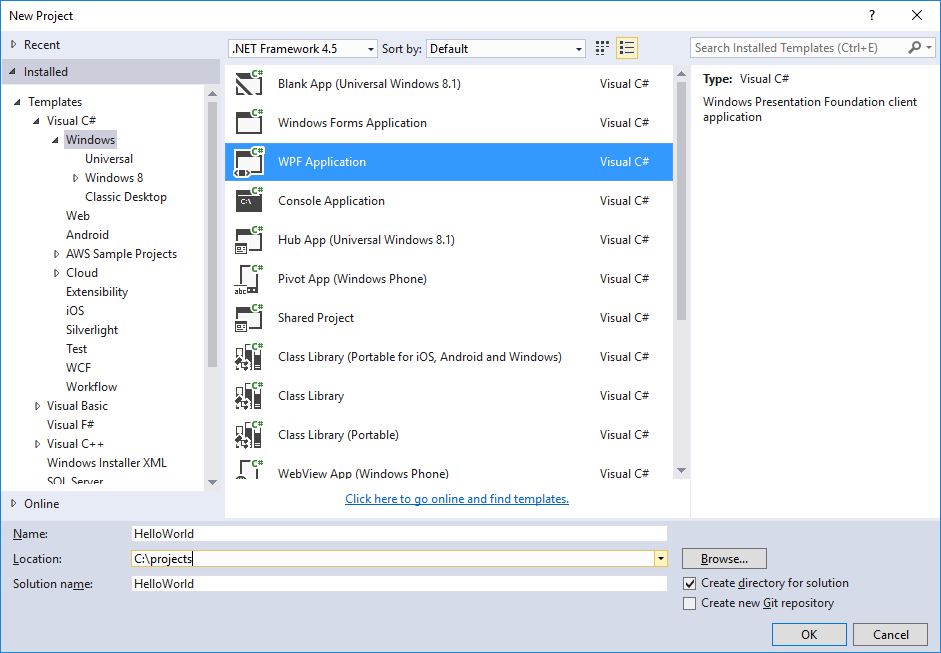
Task: Click the Cancel button
Action: click(891, 634)
